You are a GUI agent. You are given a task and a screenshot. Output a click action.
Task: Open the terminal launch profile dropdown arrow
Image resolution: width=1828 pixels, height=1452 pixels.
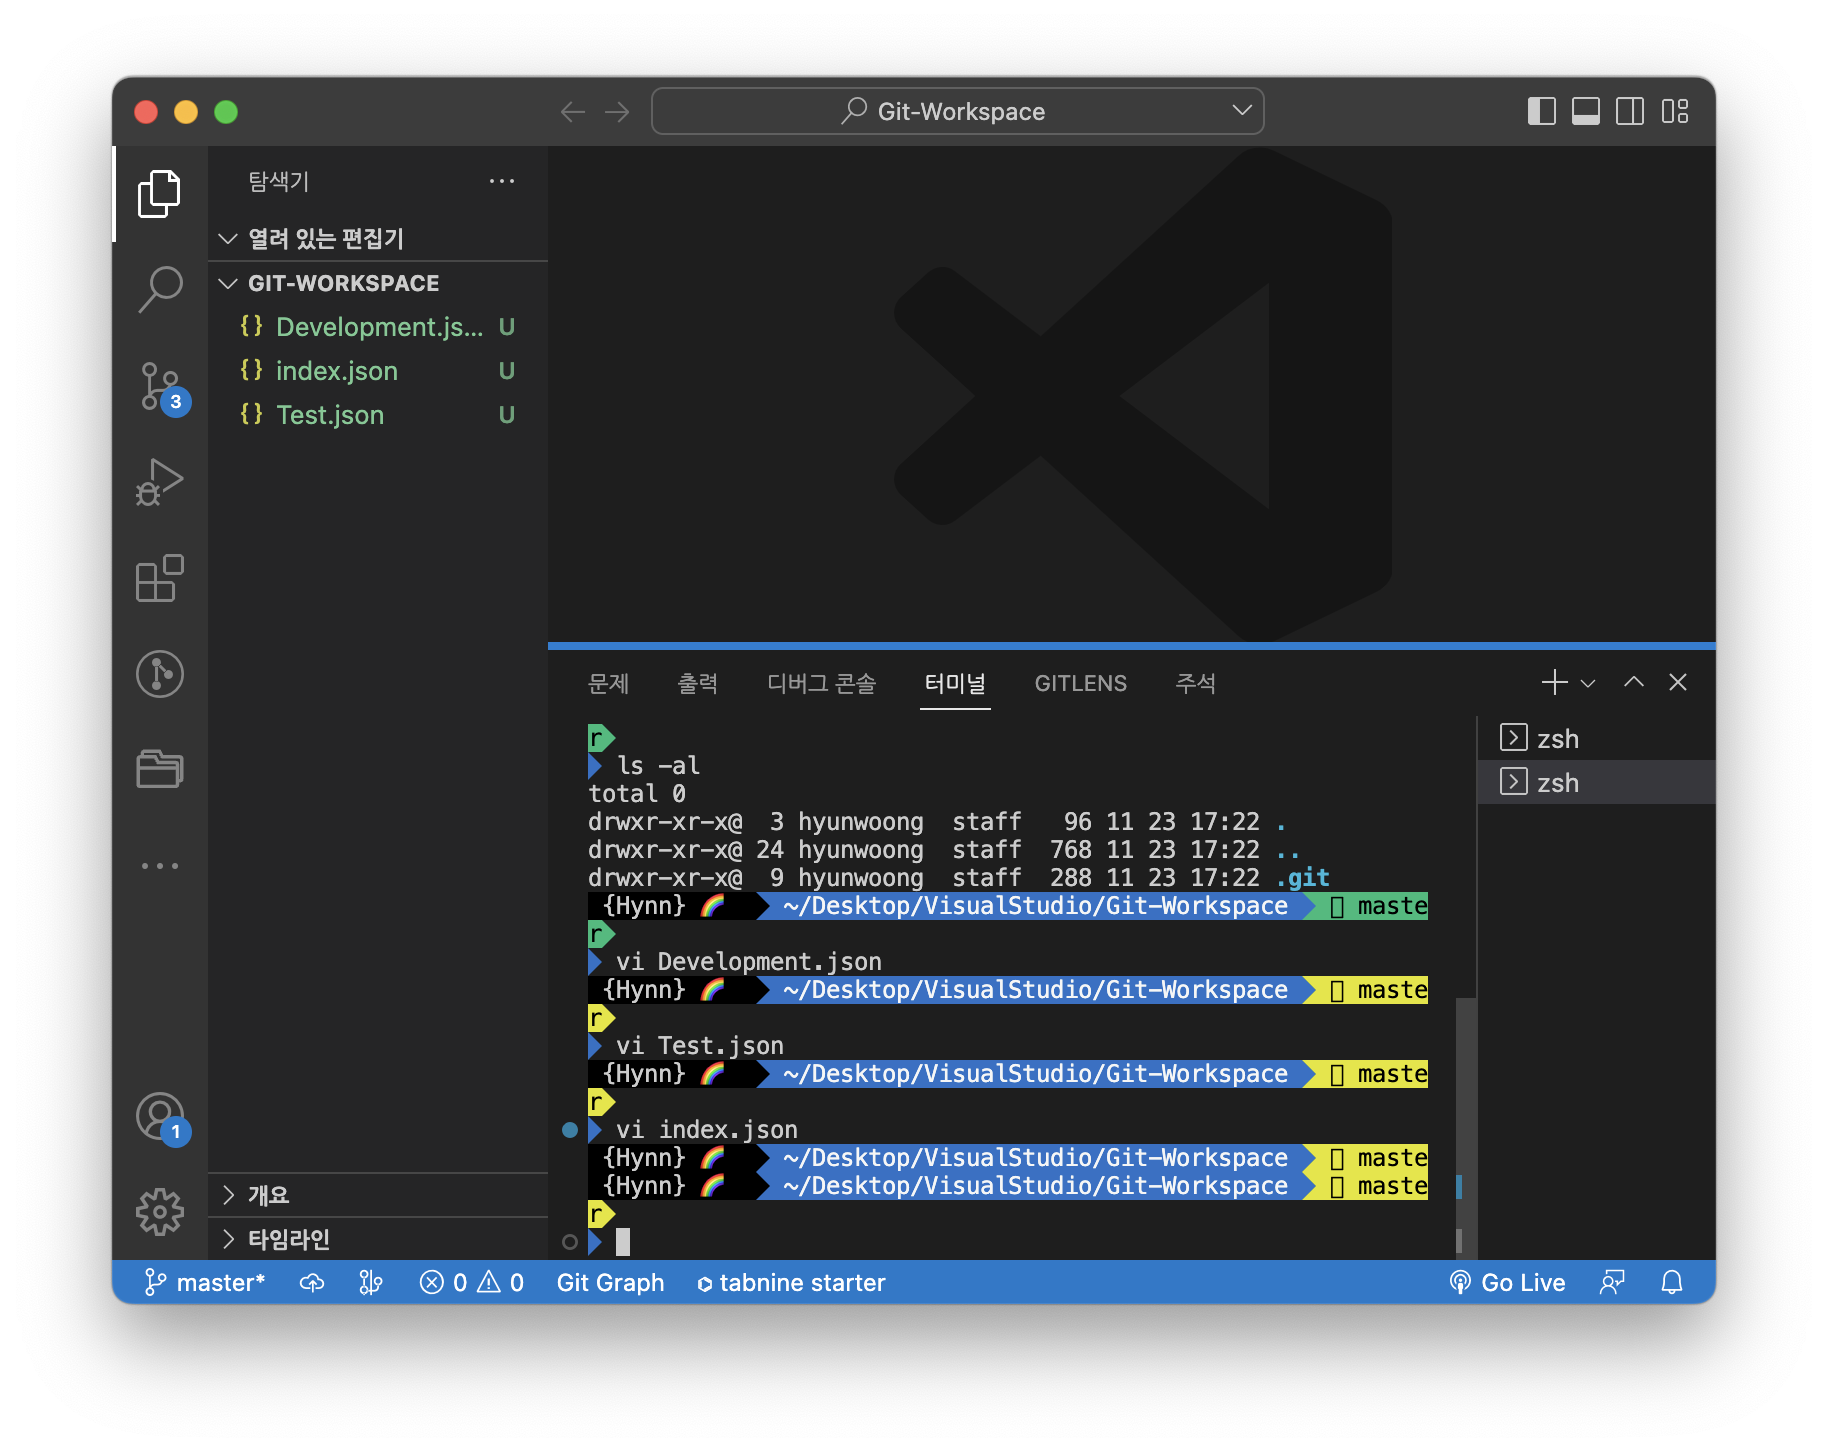click(1587, 683)
